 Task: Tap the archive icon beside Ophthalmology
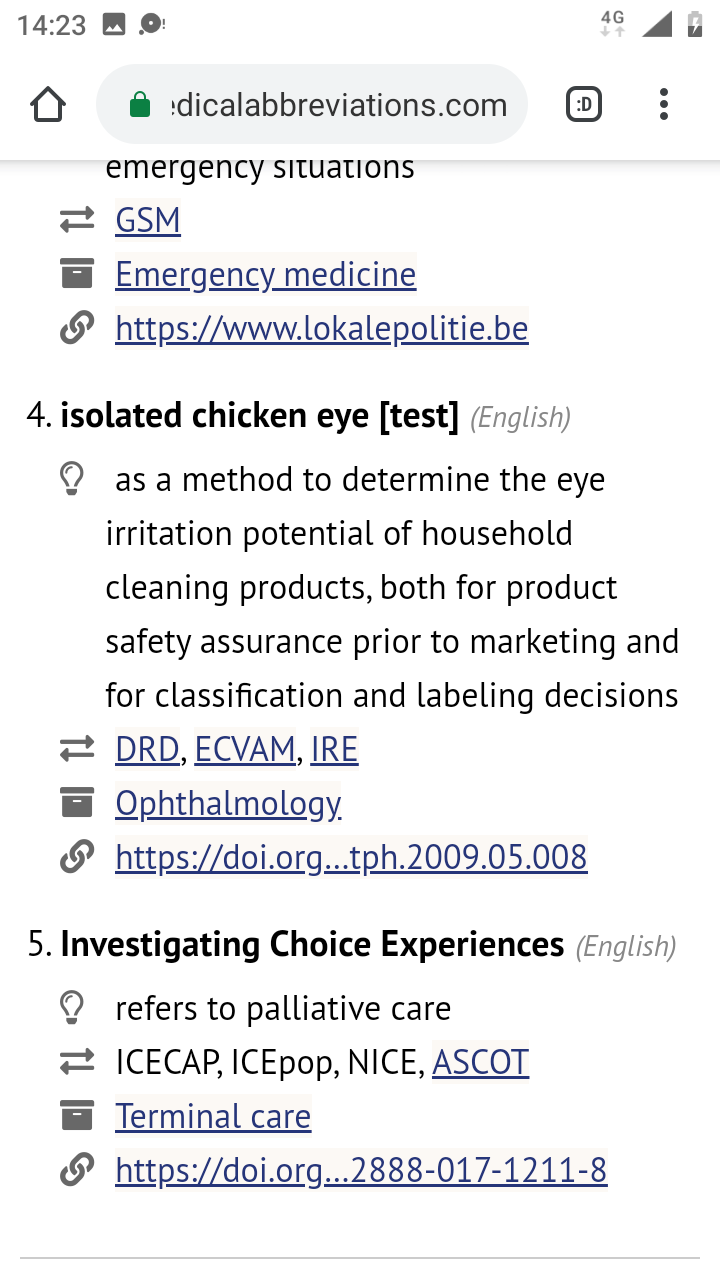coord(77,803)
